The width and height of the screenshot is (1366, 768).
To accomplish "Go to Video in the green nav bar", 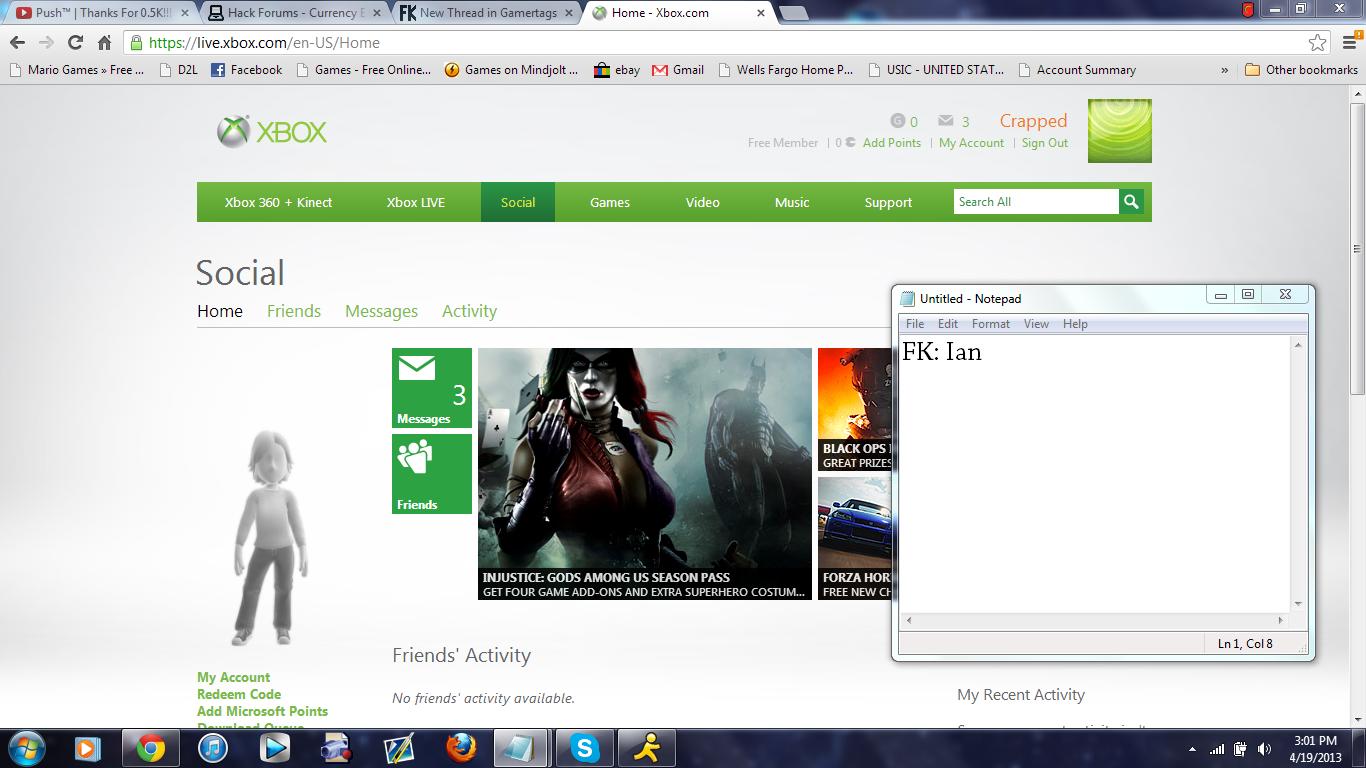I will pos(703,202).
